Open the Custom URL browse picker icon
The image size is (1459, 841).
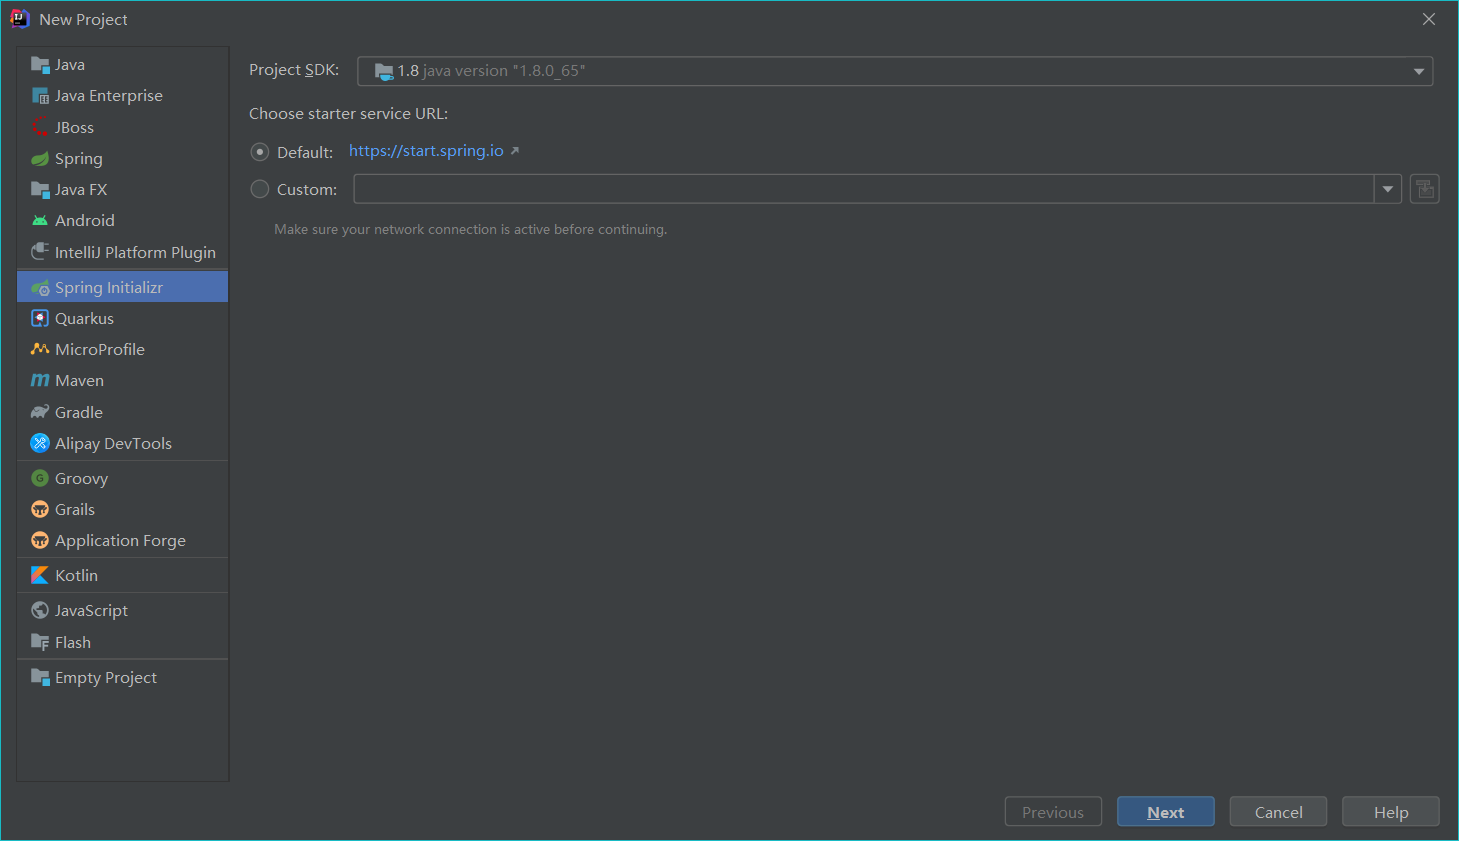(1424, 188)
